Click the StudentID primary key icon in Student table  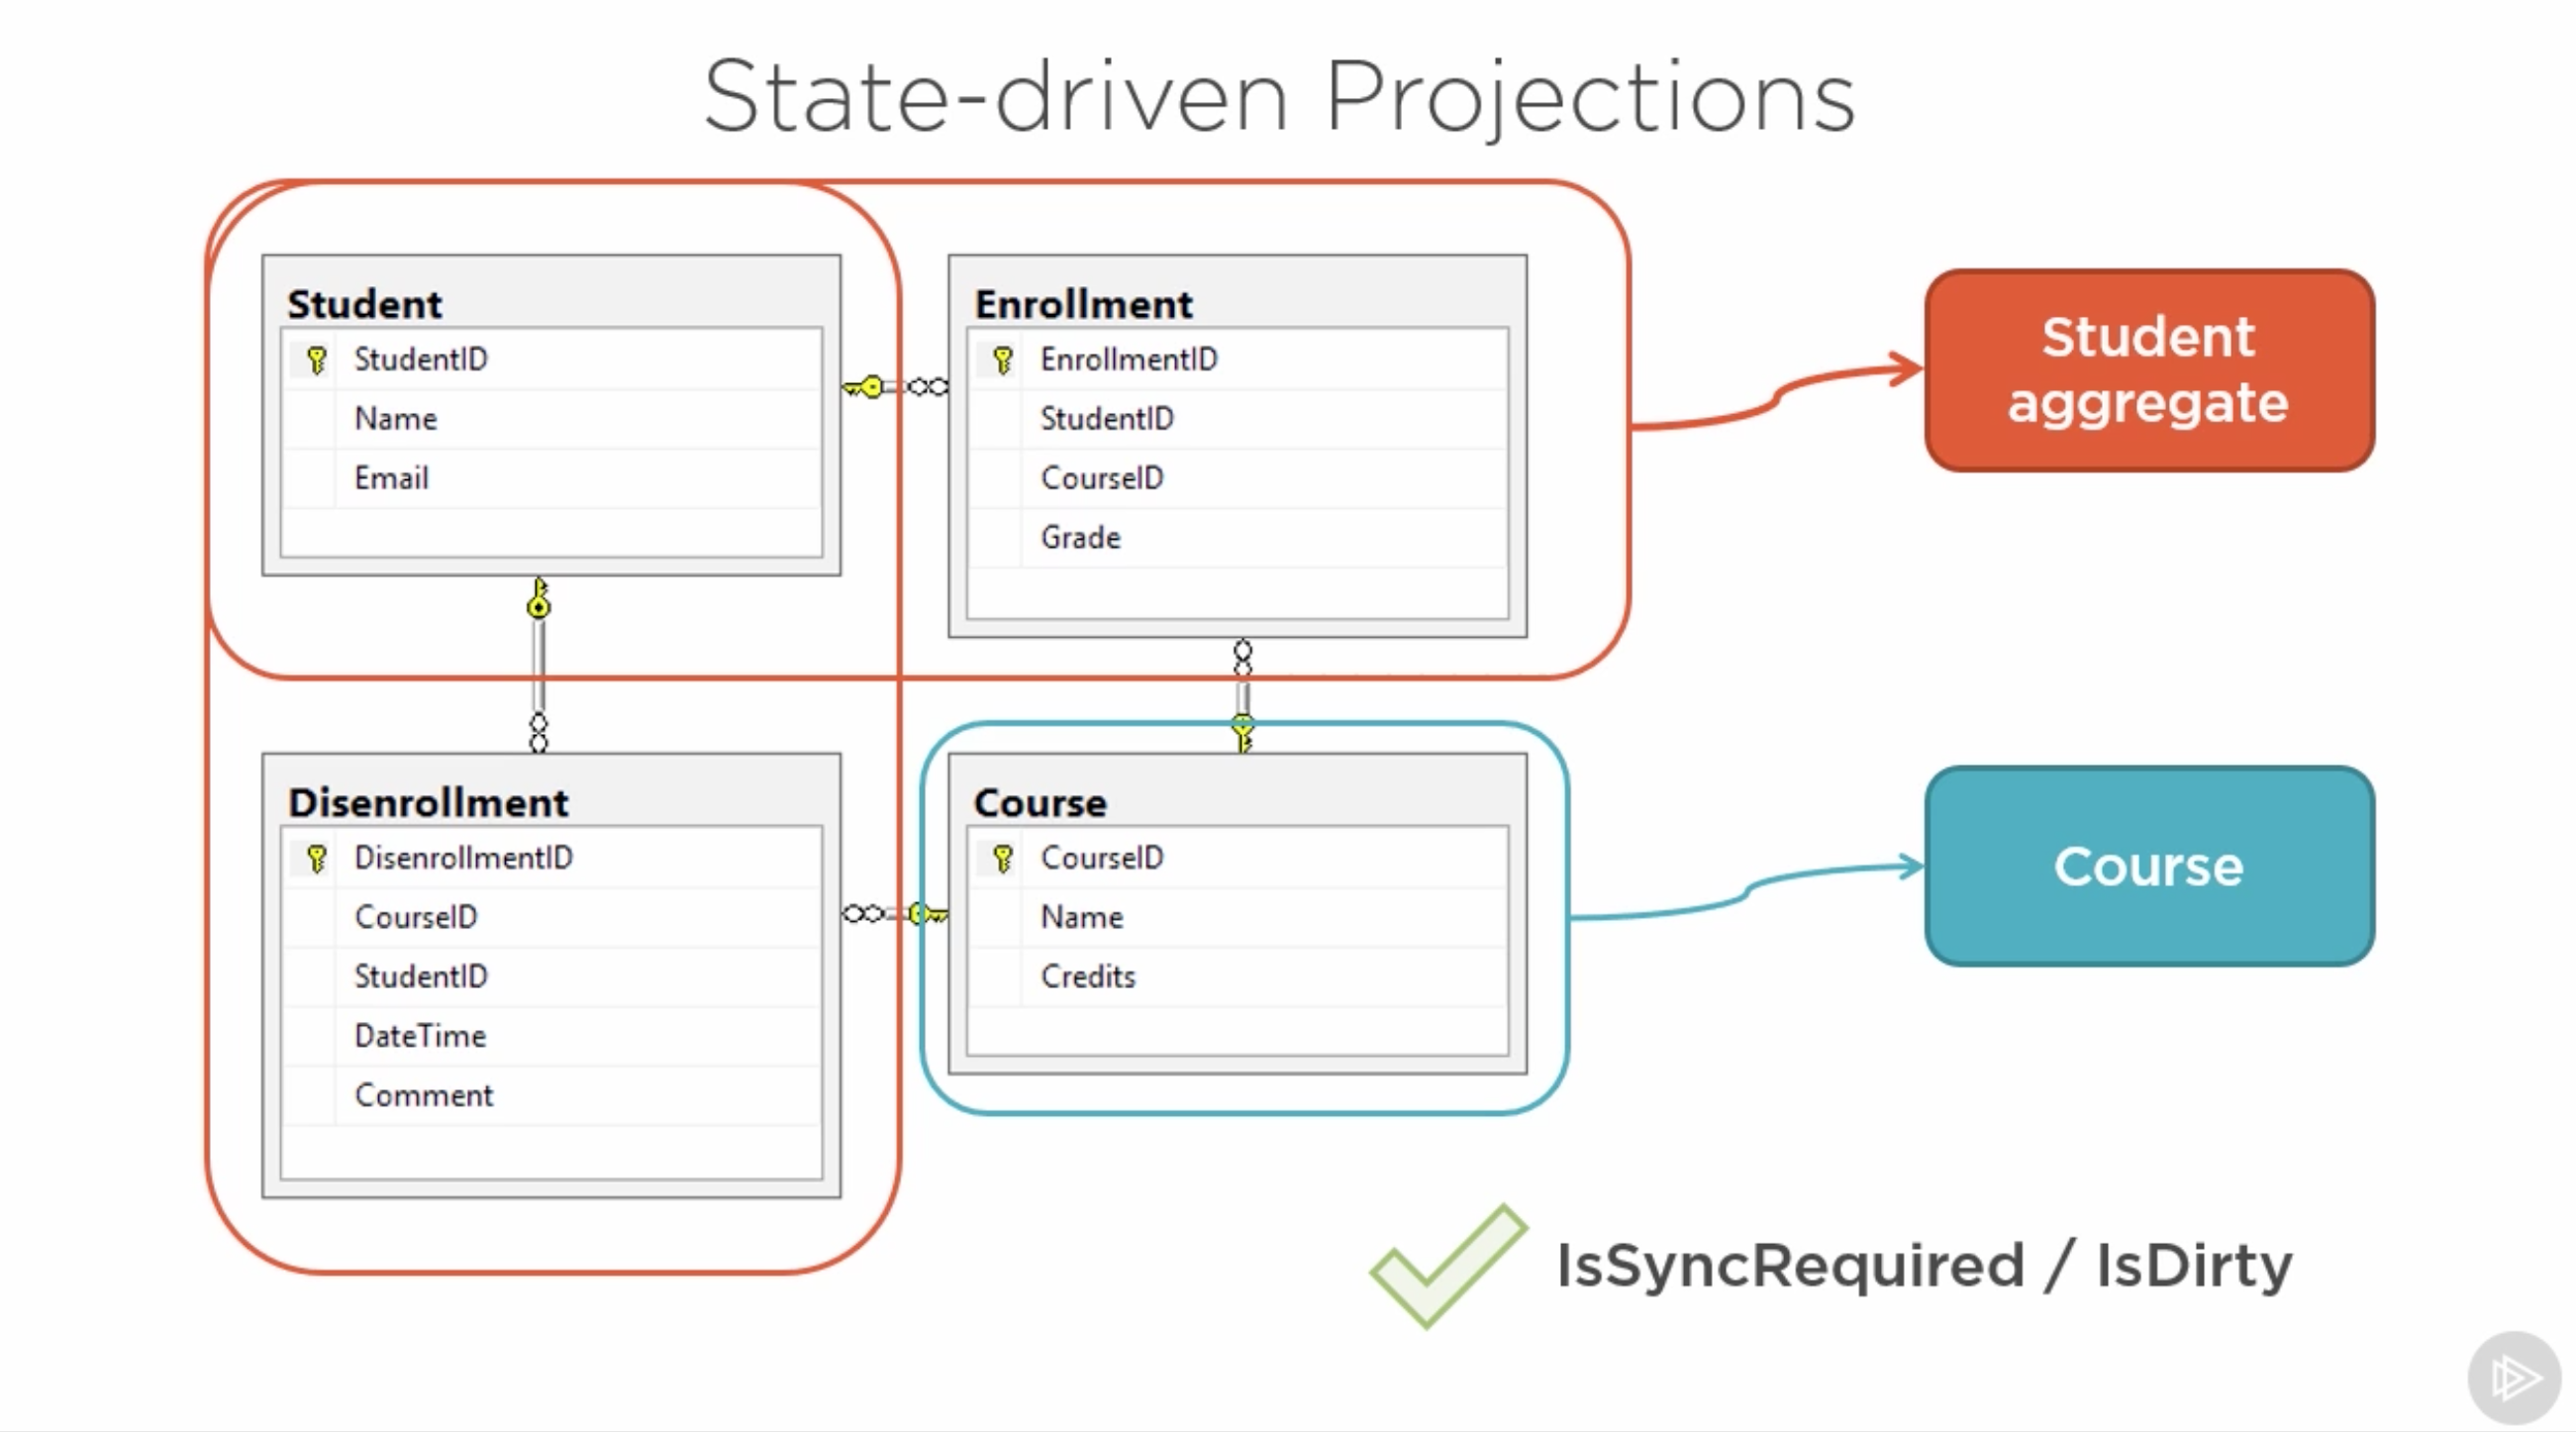[x=316, y=359]
